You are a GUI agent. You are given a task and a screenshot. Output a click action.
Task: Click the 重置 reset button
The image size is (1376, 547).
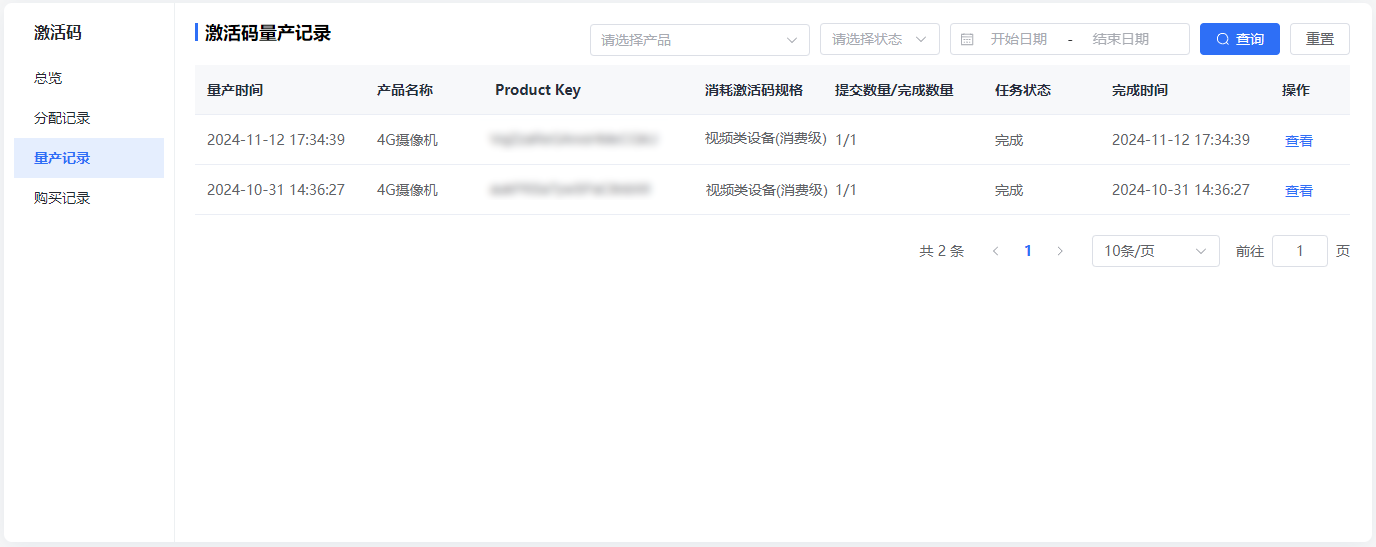[x=1320, y=39]
